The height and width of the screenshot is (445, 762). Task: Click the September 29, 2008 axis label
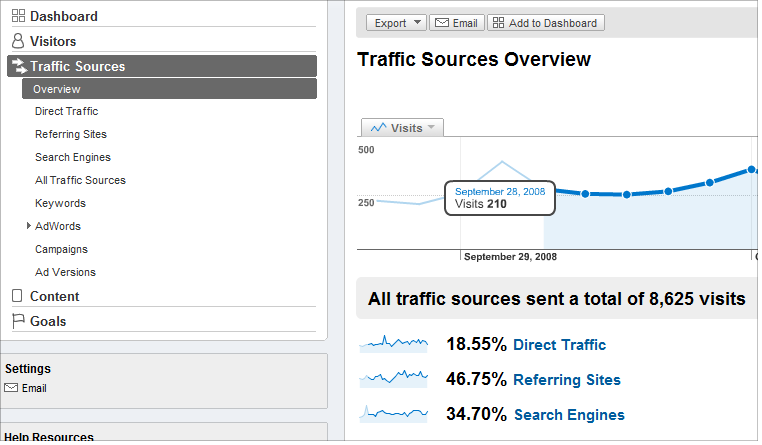(510, 257)
